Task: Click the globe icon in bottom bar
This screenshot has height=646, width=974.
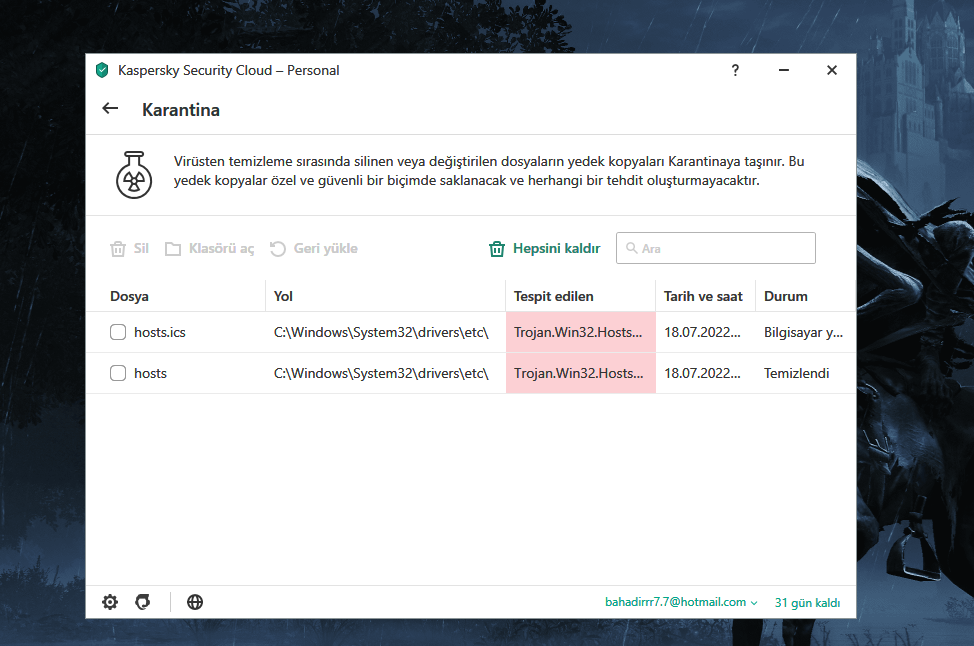Action: pyautogui.click(x=195, y=602)
